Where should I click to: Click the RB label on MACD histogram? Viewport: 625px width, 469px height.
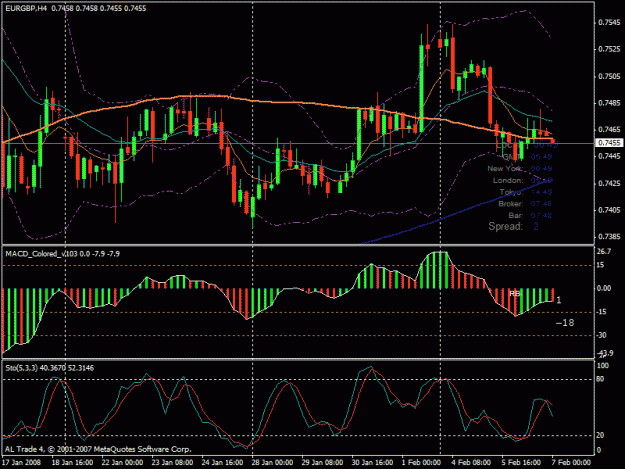click(x=515, y=294)
